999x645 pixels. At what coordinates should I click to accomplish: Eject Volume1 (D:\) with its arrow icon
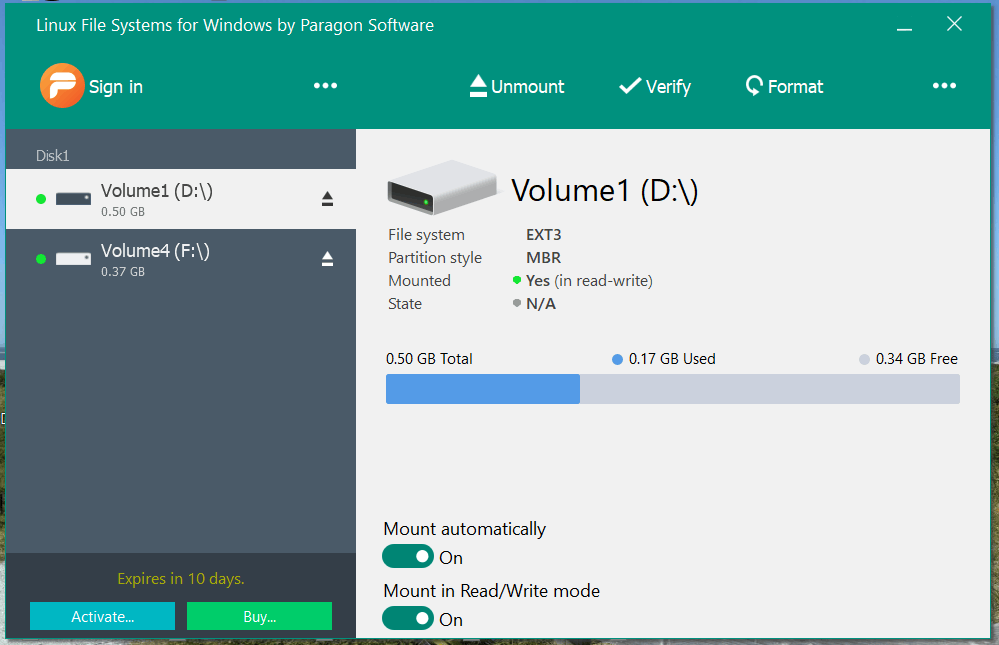[327, 199]
